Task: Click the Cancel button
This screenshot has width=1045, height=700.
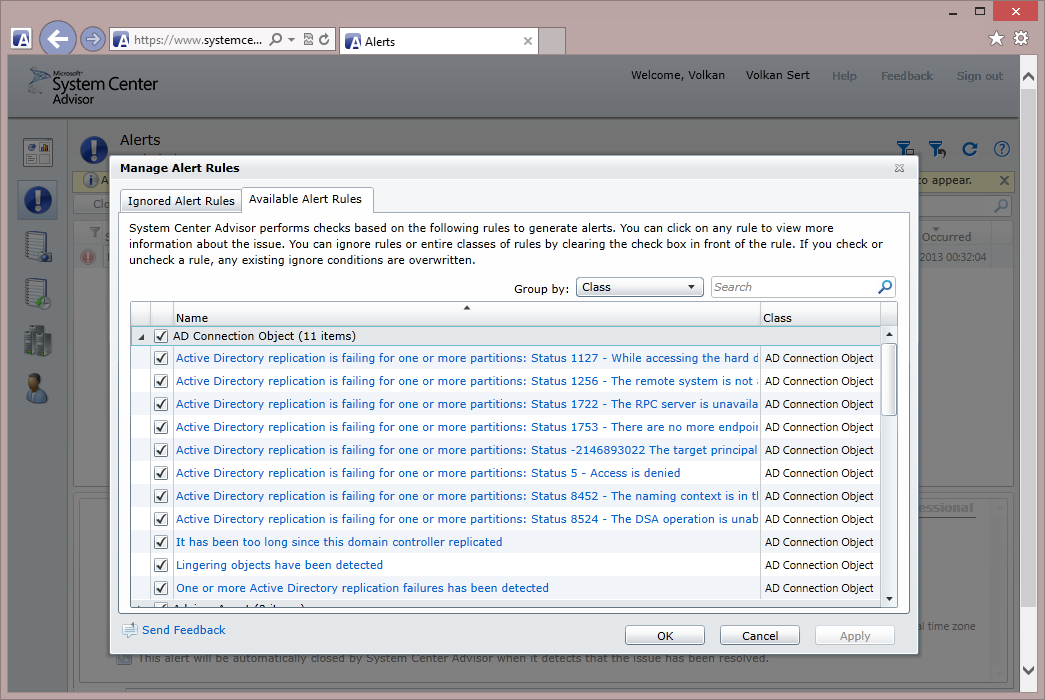Action: (x=760, y=635)
